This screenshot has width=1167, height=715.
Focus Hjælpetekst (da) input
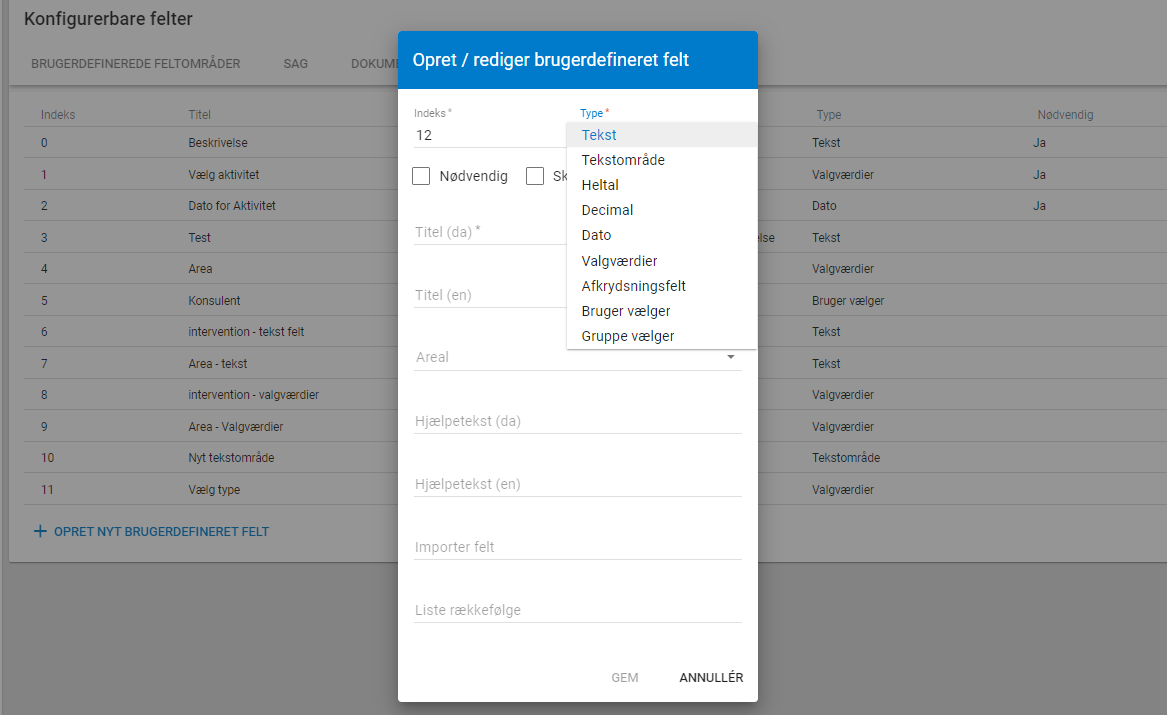click(x=578, y=421)
